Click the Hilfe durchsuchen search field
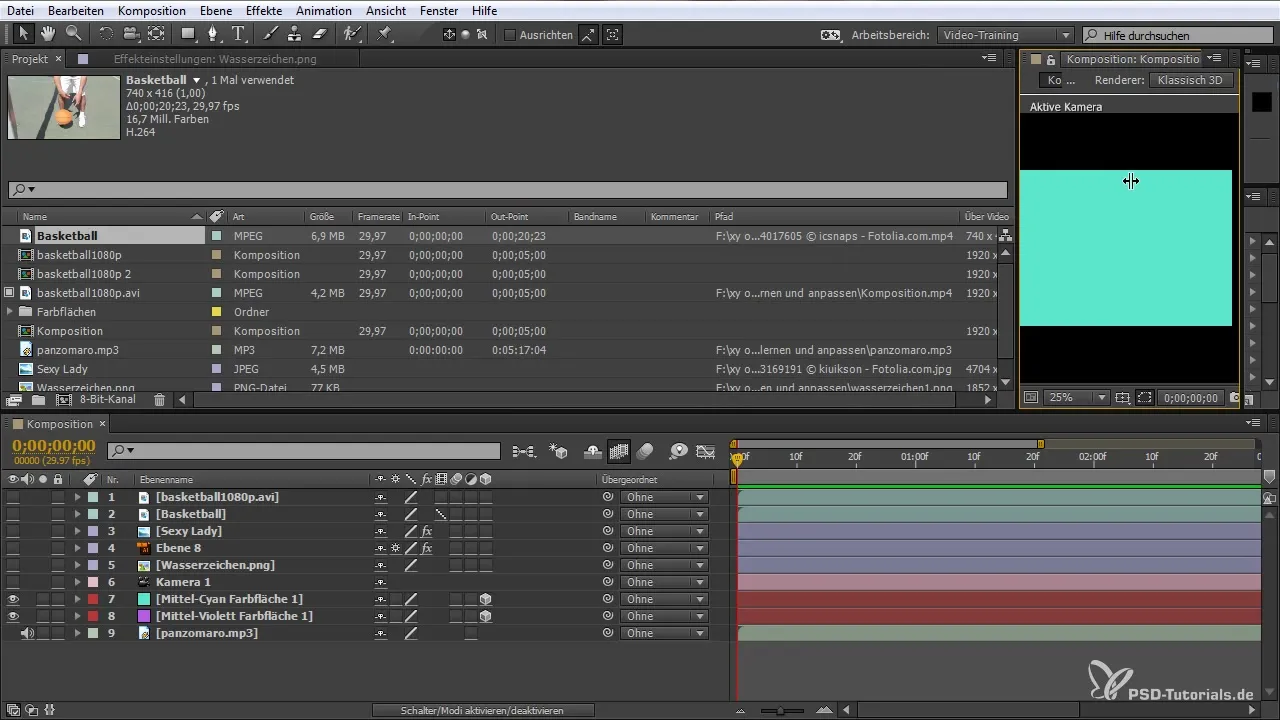This screenshot has width=1280, height=720. [x=1177, y=35]
